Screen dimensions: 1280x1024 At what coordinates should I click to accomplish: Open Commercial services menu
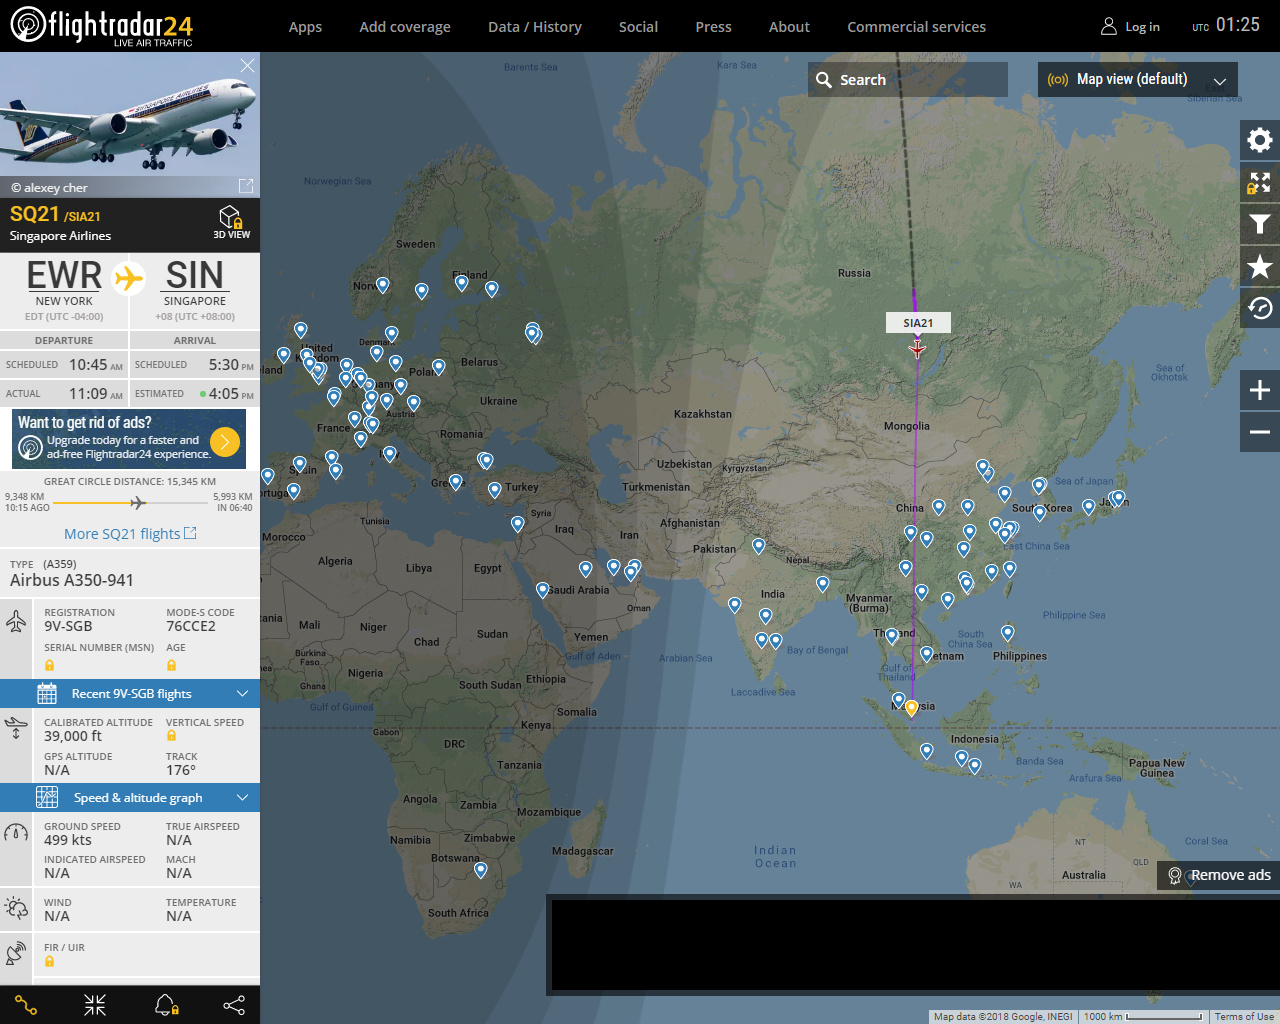click(x=916, y=27)
